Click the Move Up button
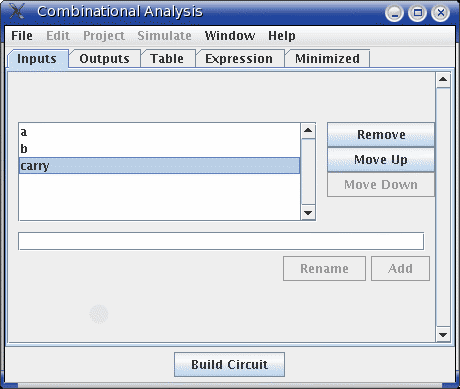 click(381, 160)
